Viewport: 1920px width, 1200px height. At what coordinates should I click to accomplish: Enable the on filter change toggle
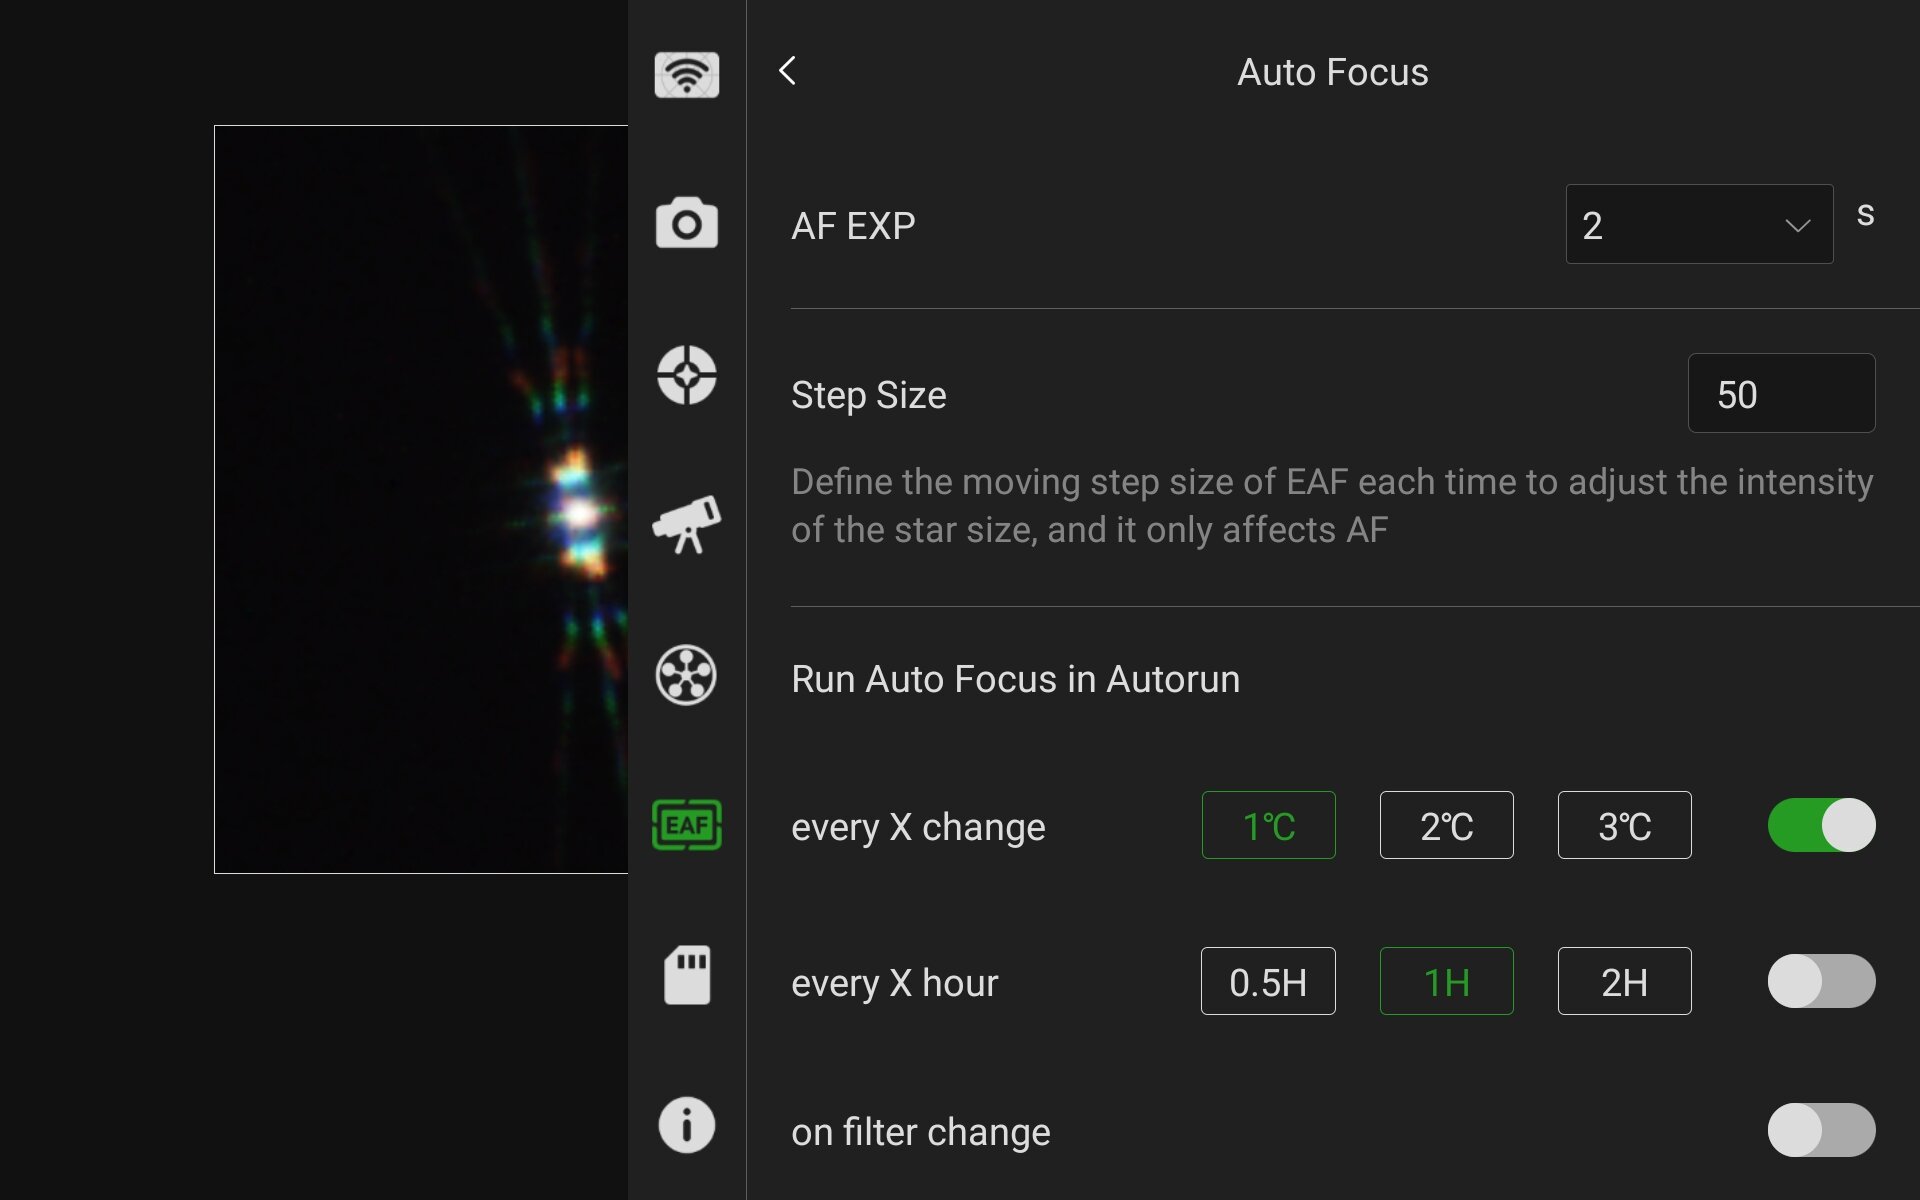(1821, 1130)
